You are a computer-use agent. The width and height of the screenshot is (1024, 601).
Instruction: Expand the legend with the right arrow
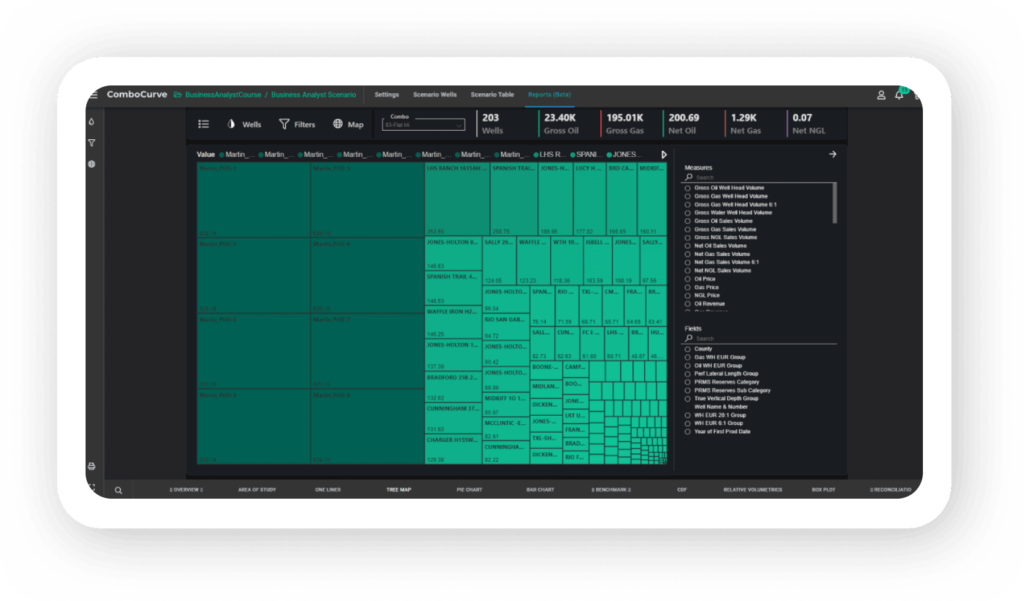tap(664, 155)
